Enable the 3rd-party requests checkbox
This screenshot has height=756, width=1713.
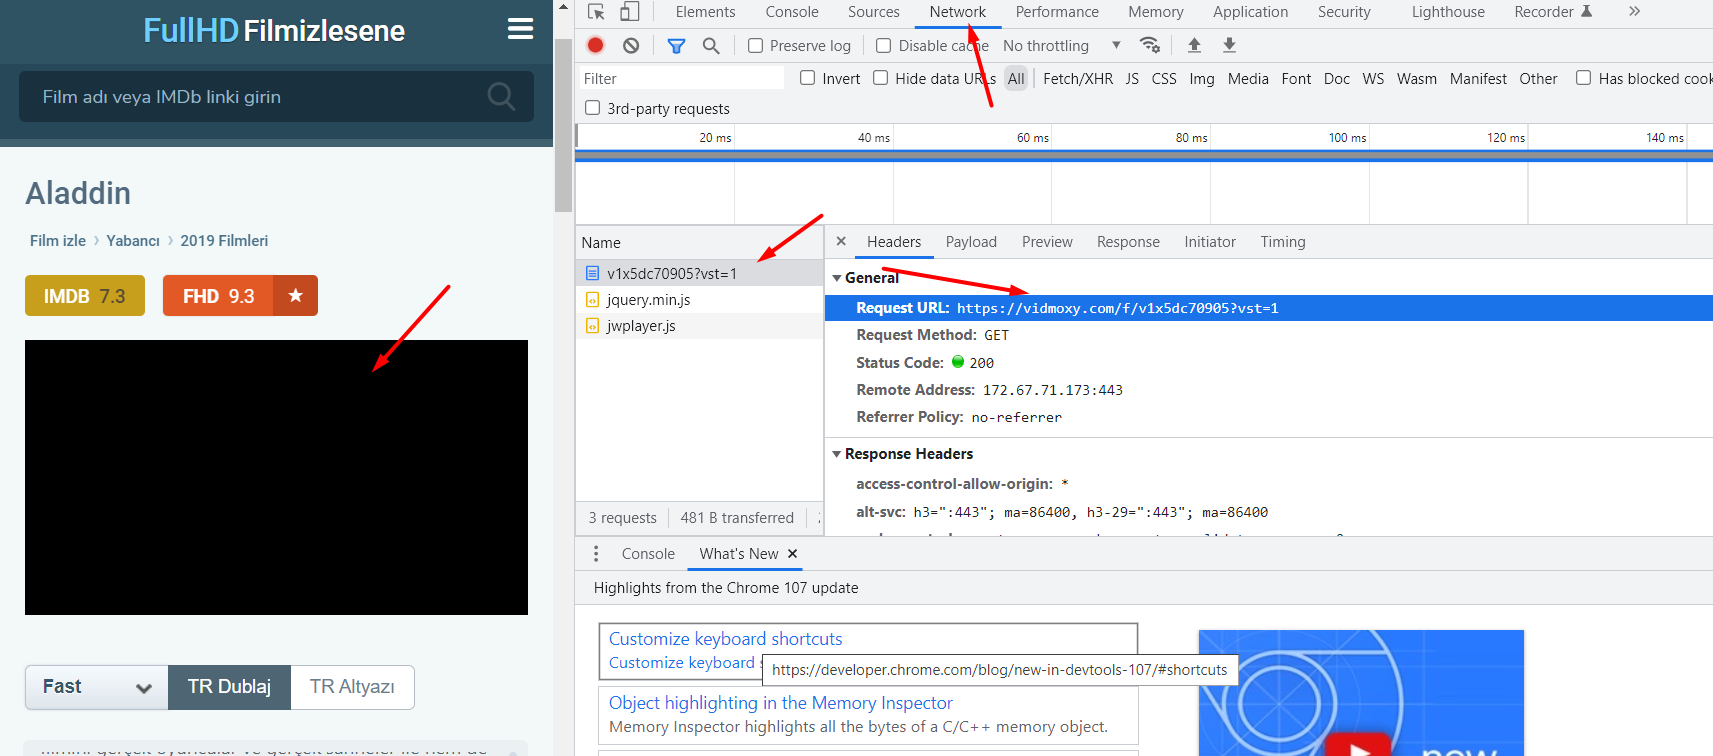593,108
